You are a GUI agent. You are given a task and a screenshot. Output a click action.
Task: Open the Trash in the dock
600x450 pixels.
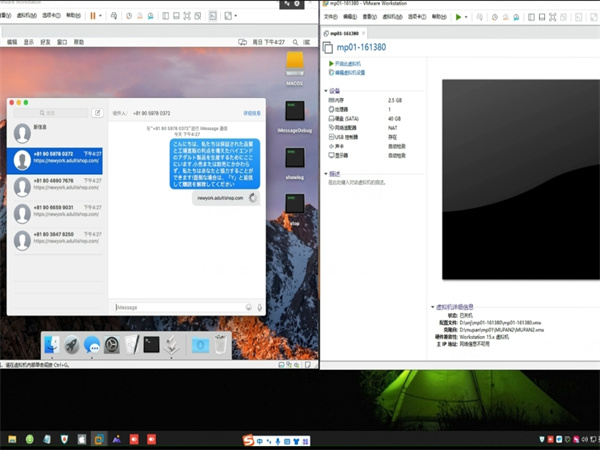(220, 345)
